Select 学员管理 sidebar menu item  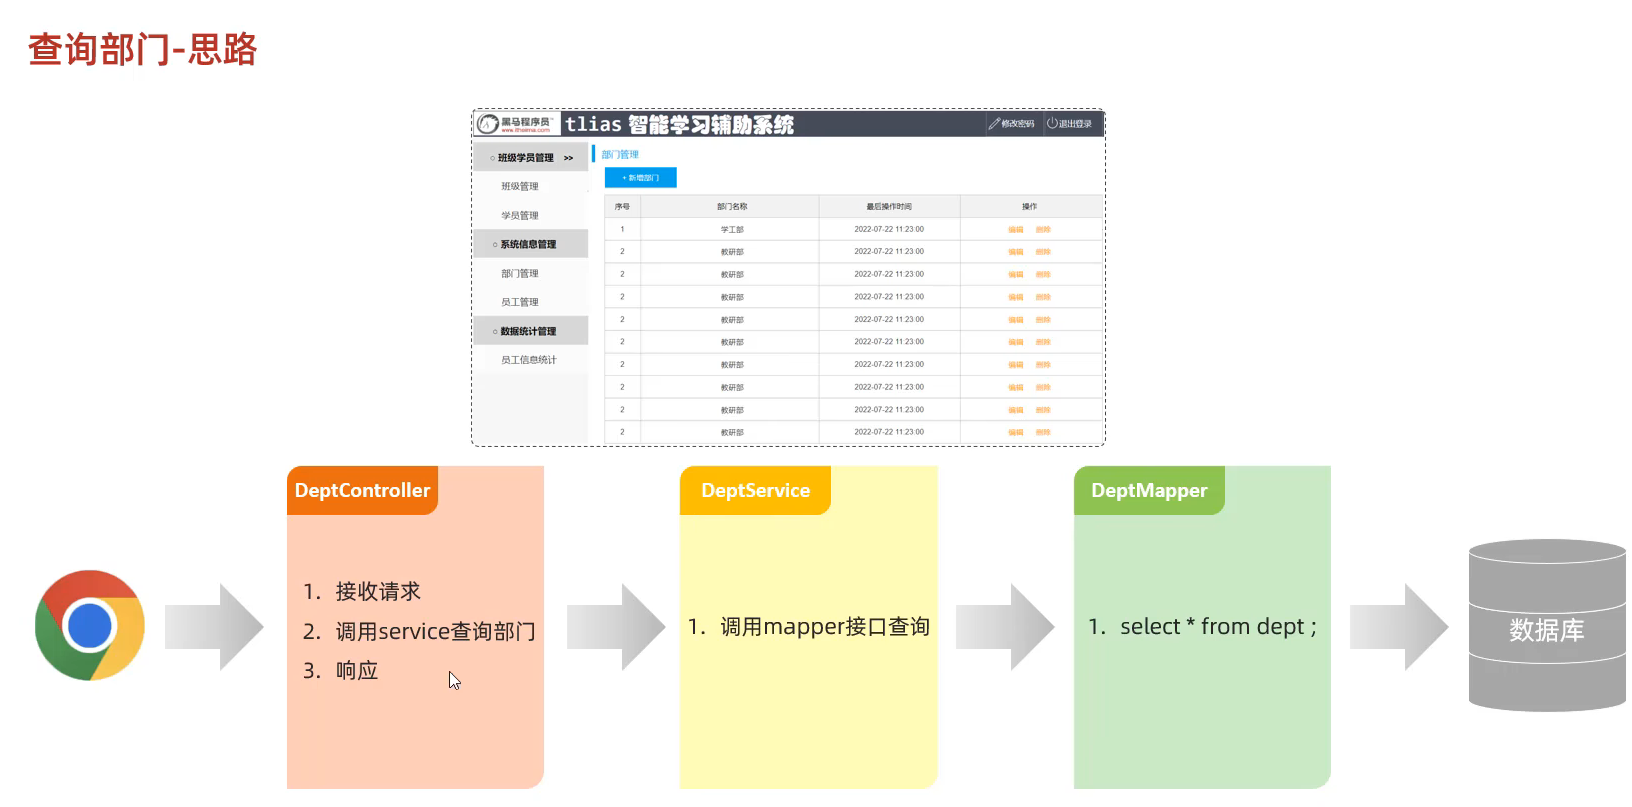520,216
